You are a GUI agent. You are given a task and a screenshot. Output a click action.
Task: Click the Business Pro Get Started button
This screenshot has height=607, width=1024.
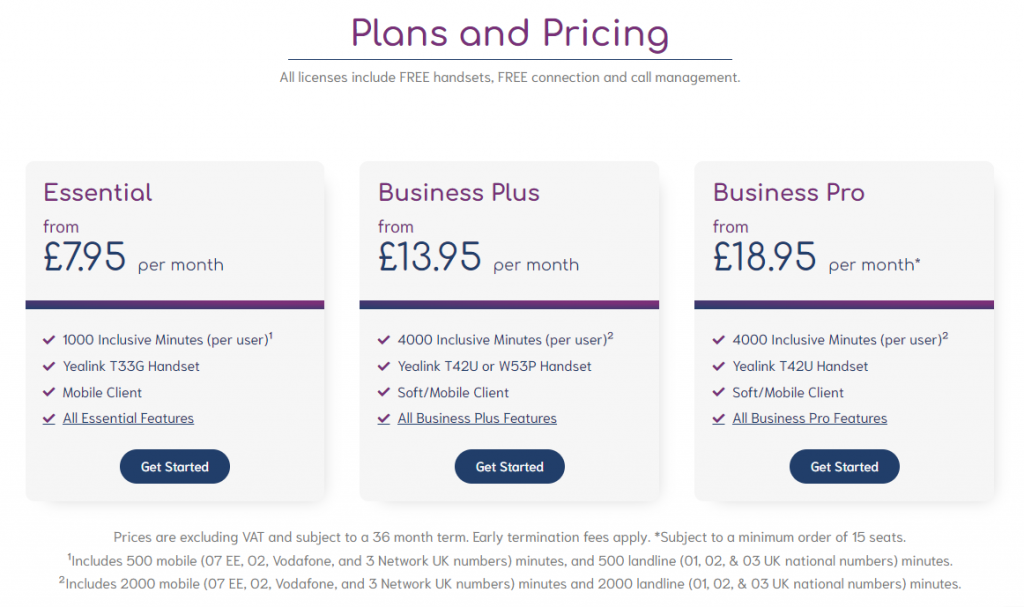tap(844, 467)
